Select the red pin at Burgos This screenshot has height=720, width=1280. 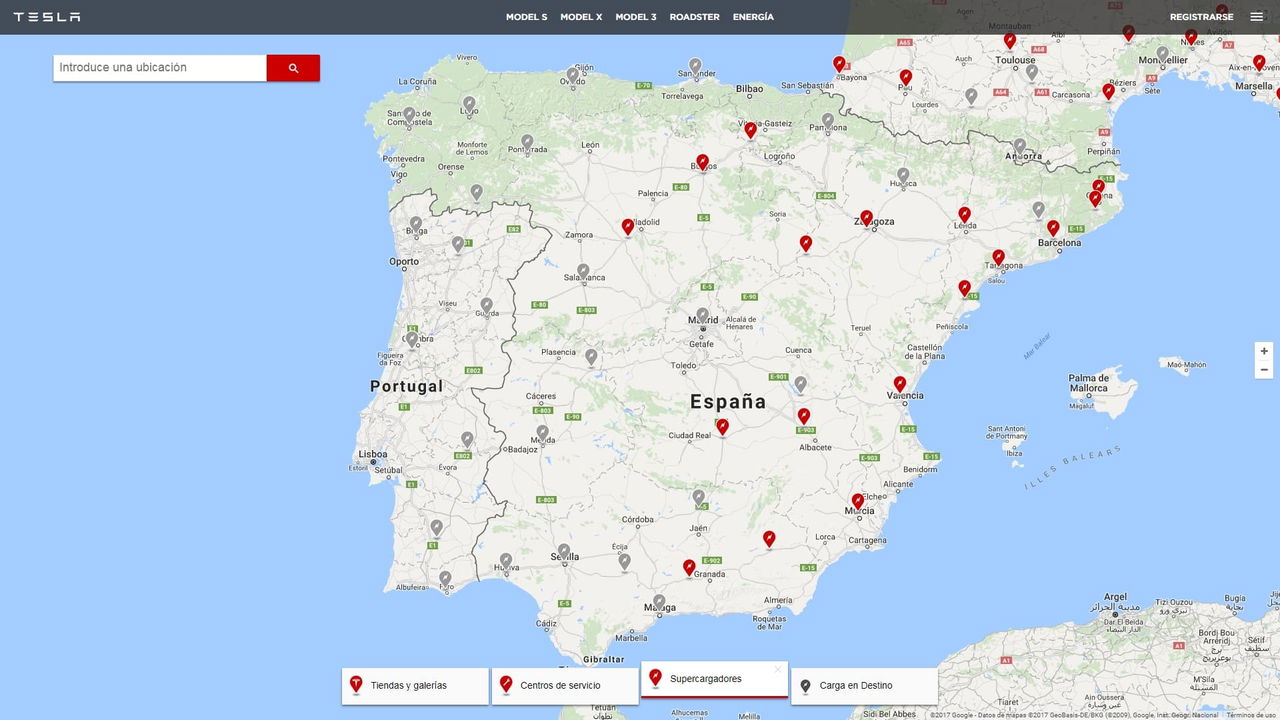(703, 162)
